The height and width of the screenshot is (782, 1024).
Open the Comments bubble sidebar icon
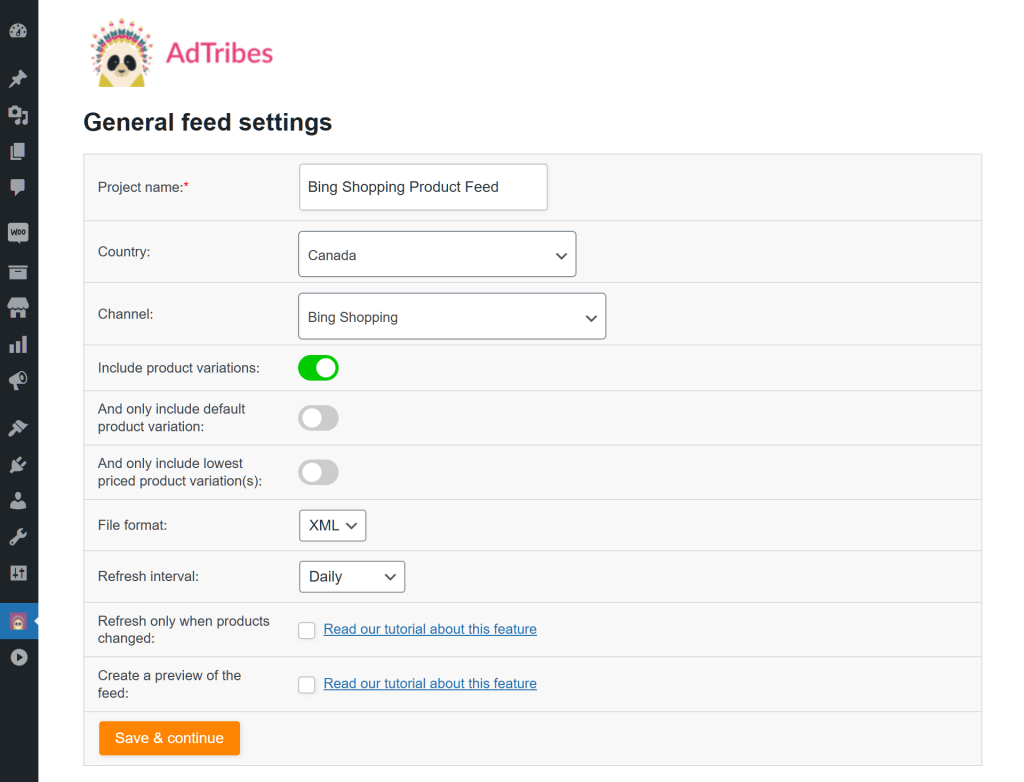click(18, 187)
